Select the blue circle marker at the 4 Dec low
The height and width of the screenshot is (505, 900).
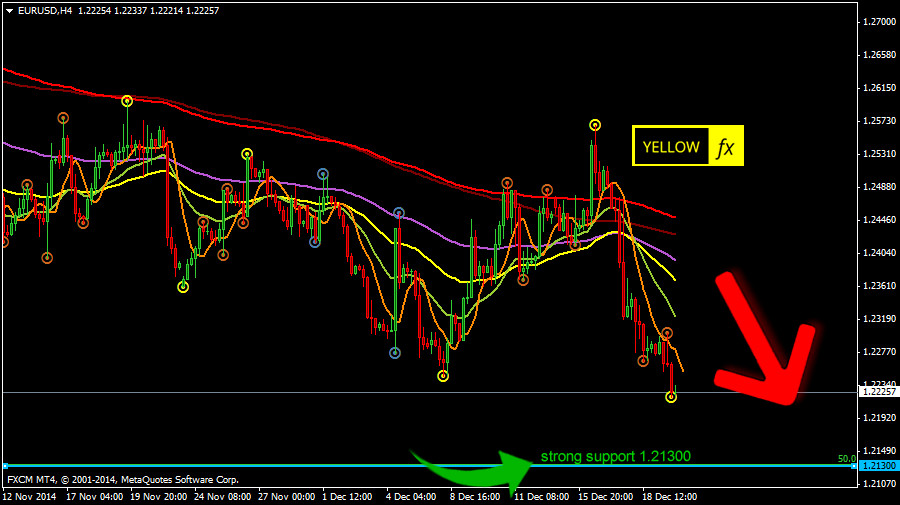tap(395, 352)
